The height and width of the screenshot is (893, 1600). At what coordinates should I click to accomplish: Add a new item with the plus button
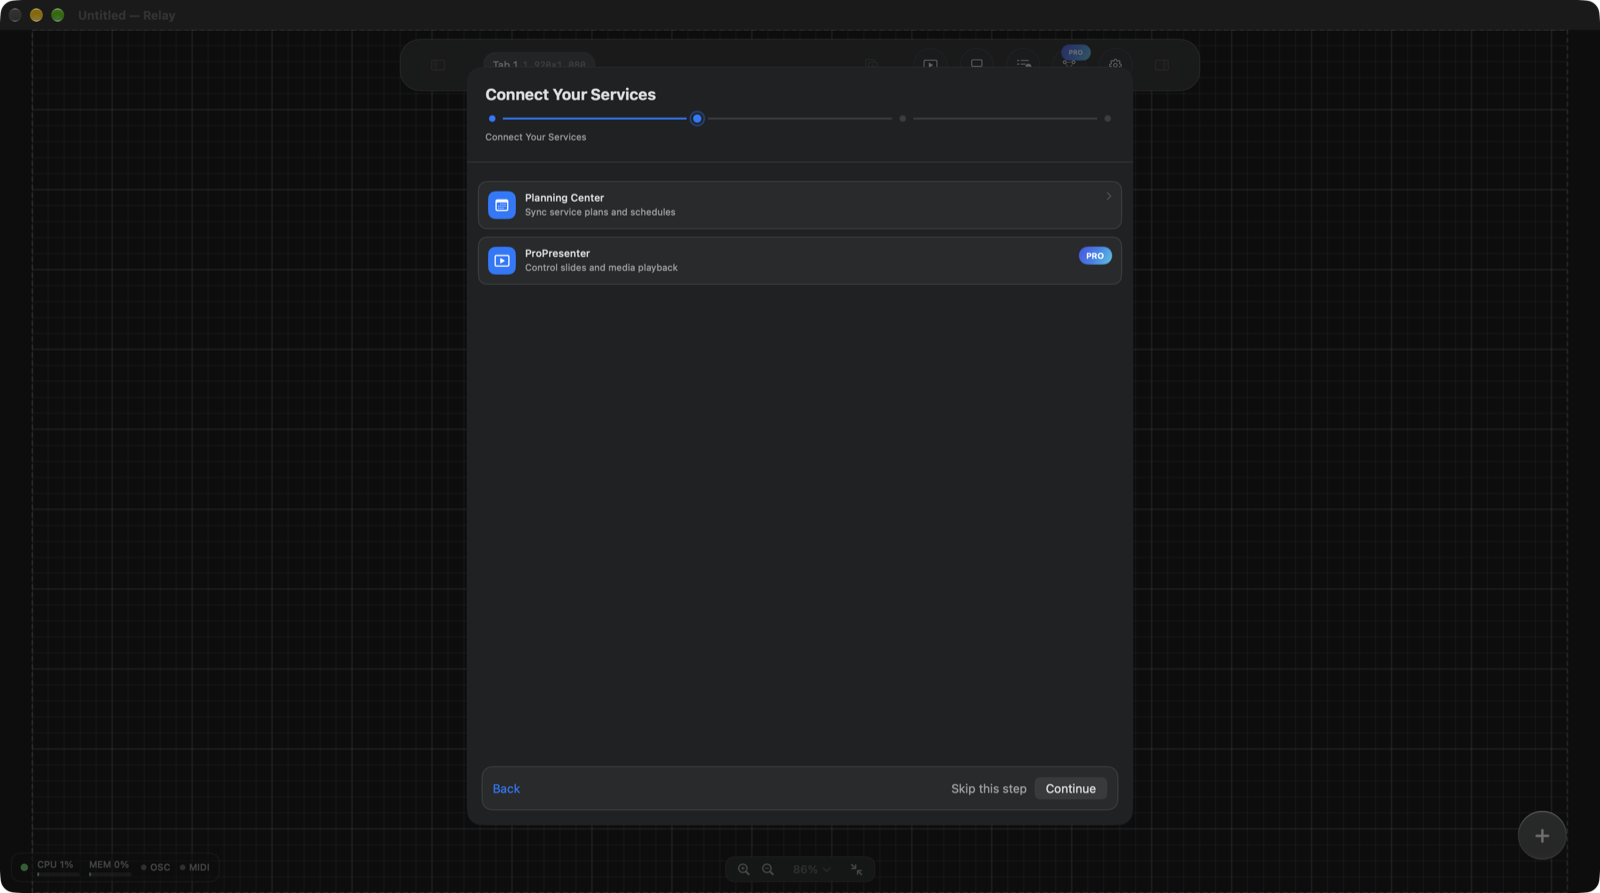pos(1542,836)
